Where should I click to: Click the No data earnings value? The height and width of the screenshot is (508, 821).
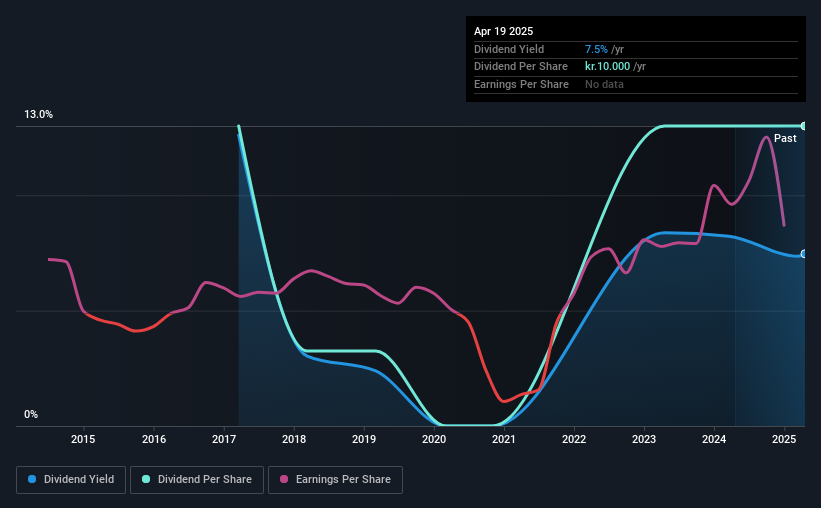(604, 84)
